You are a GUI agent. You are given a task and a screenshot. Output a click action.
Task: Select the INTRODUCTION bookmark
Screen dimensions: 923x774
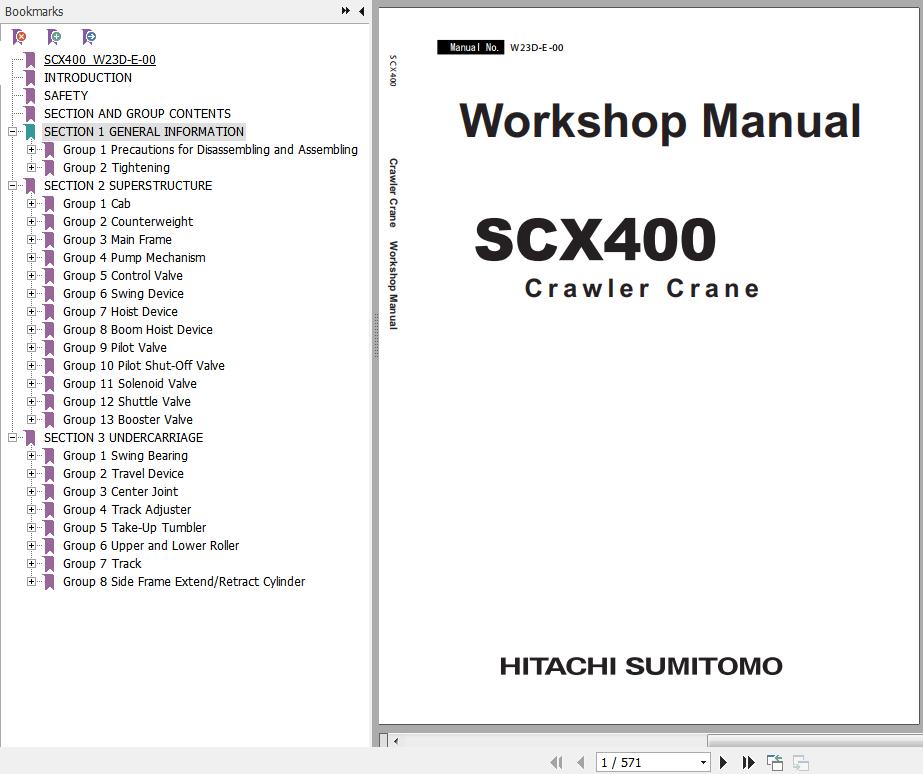click(87, 77)
